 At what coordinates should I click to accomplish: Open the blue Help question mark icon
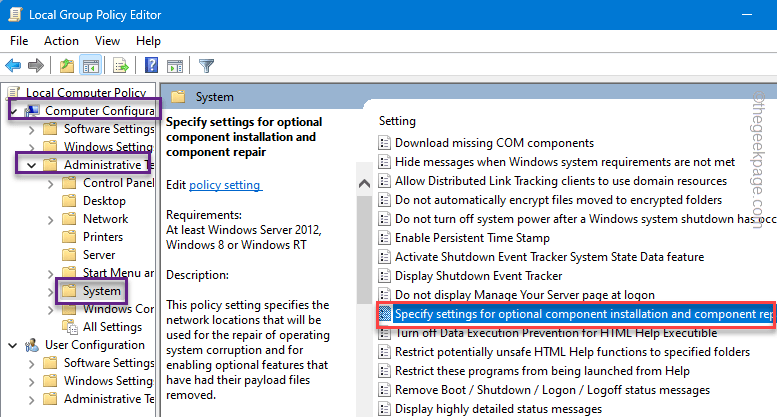click(x=151, y=65)
